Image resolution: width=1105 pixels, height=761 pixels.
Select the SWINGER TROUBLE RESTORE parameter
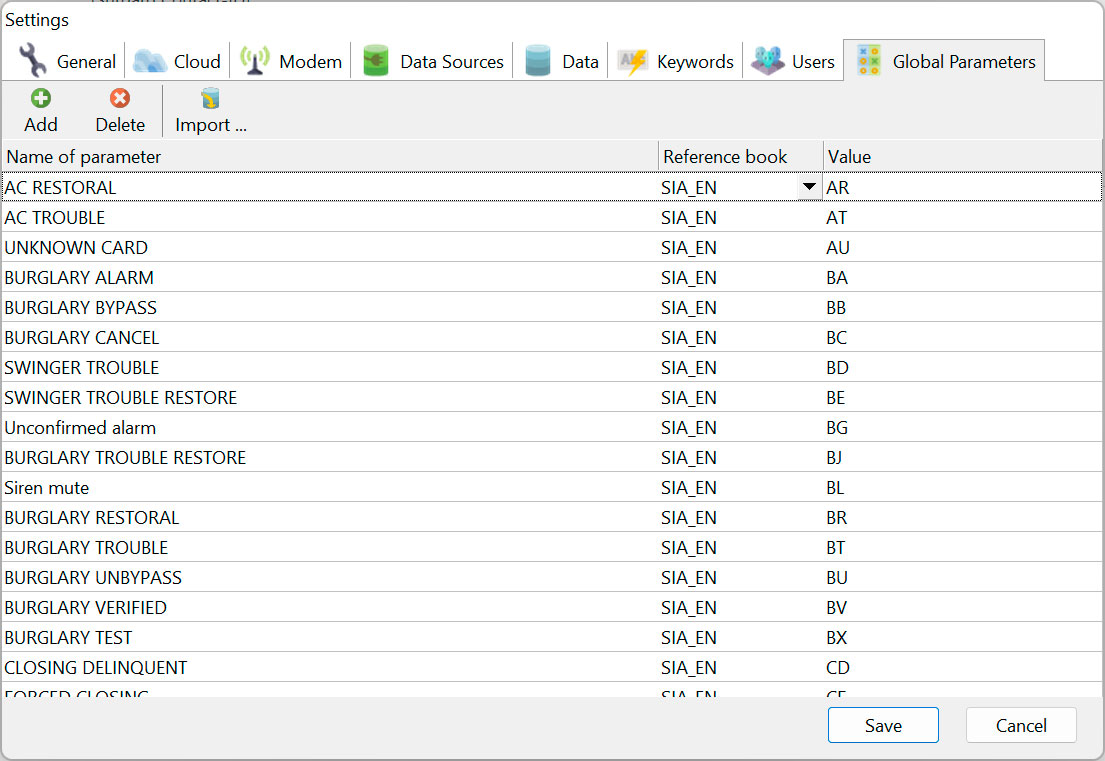tap(121, 397)
